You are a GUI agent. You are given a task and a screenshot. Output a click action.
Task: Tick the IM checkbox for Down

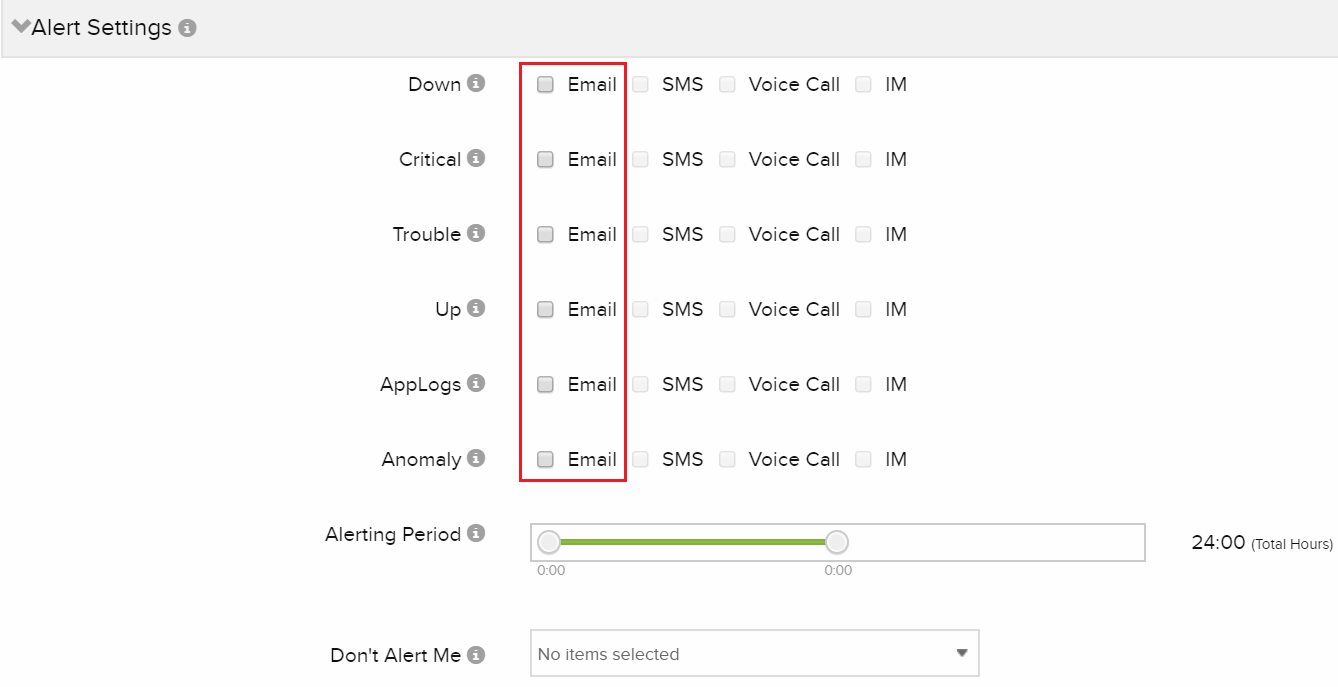pos(863,84)
